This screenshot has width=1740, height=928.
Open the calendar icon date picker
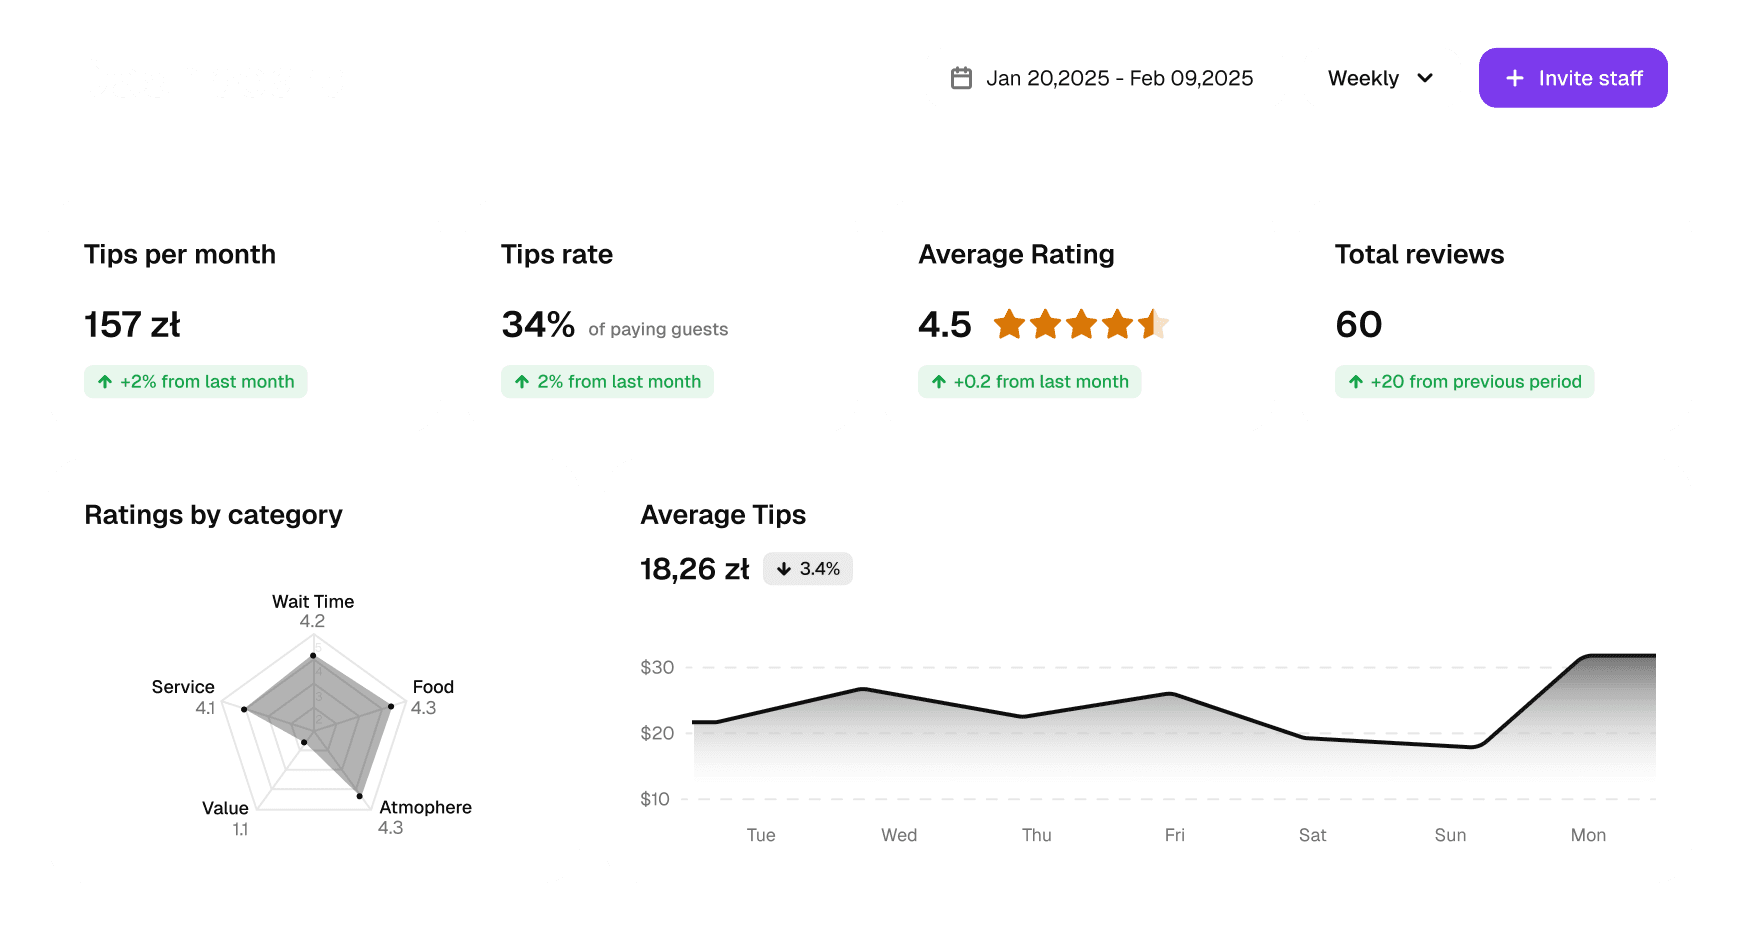pyautogui.click(x=961, y=78)
